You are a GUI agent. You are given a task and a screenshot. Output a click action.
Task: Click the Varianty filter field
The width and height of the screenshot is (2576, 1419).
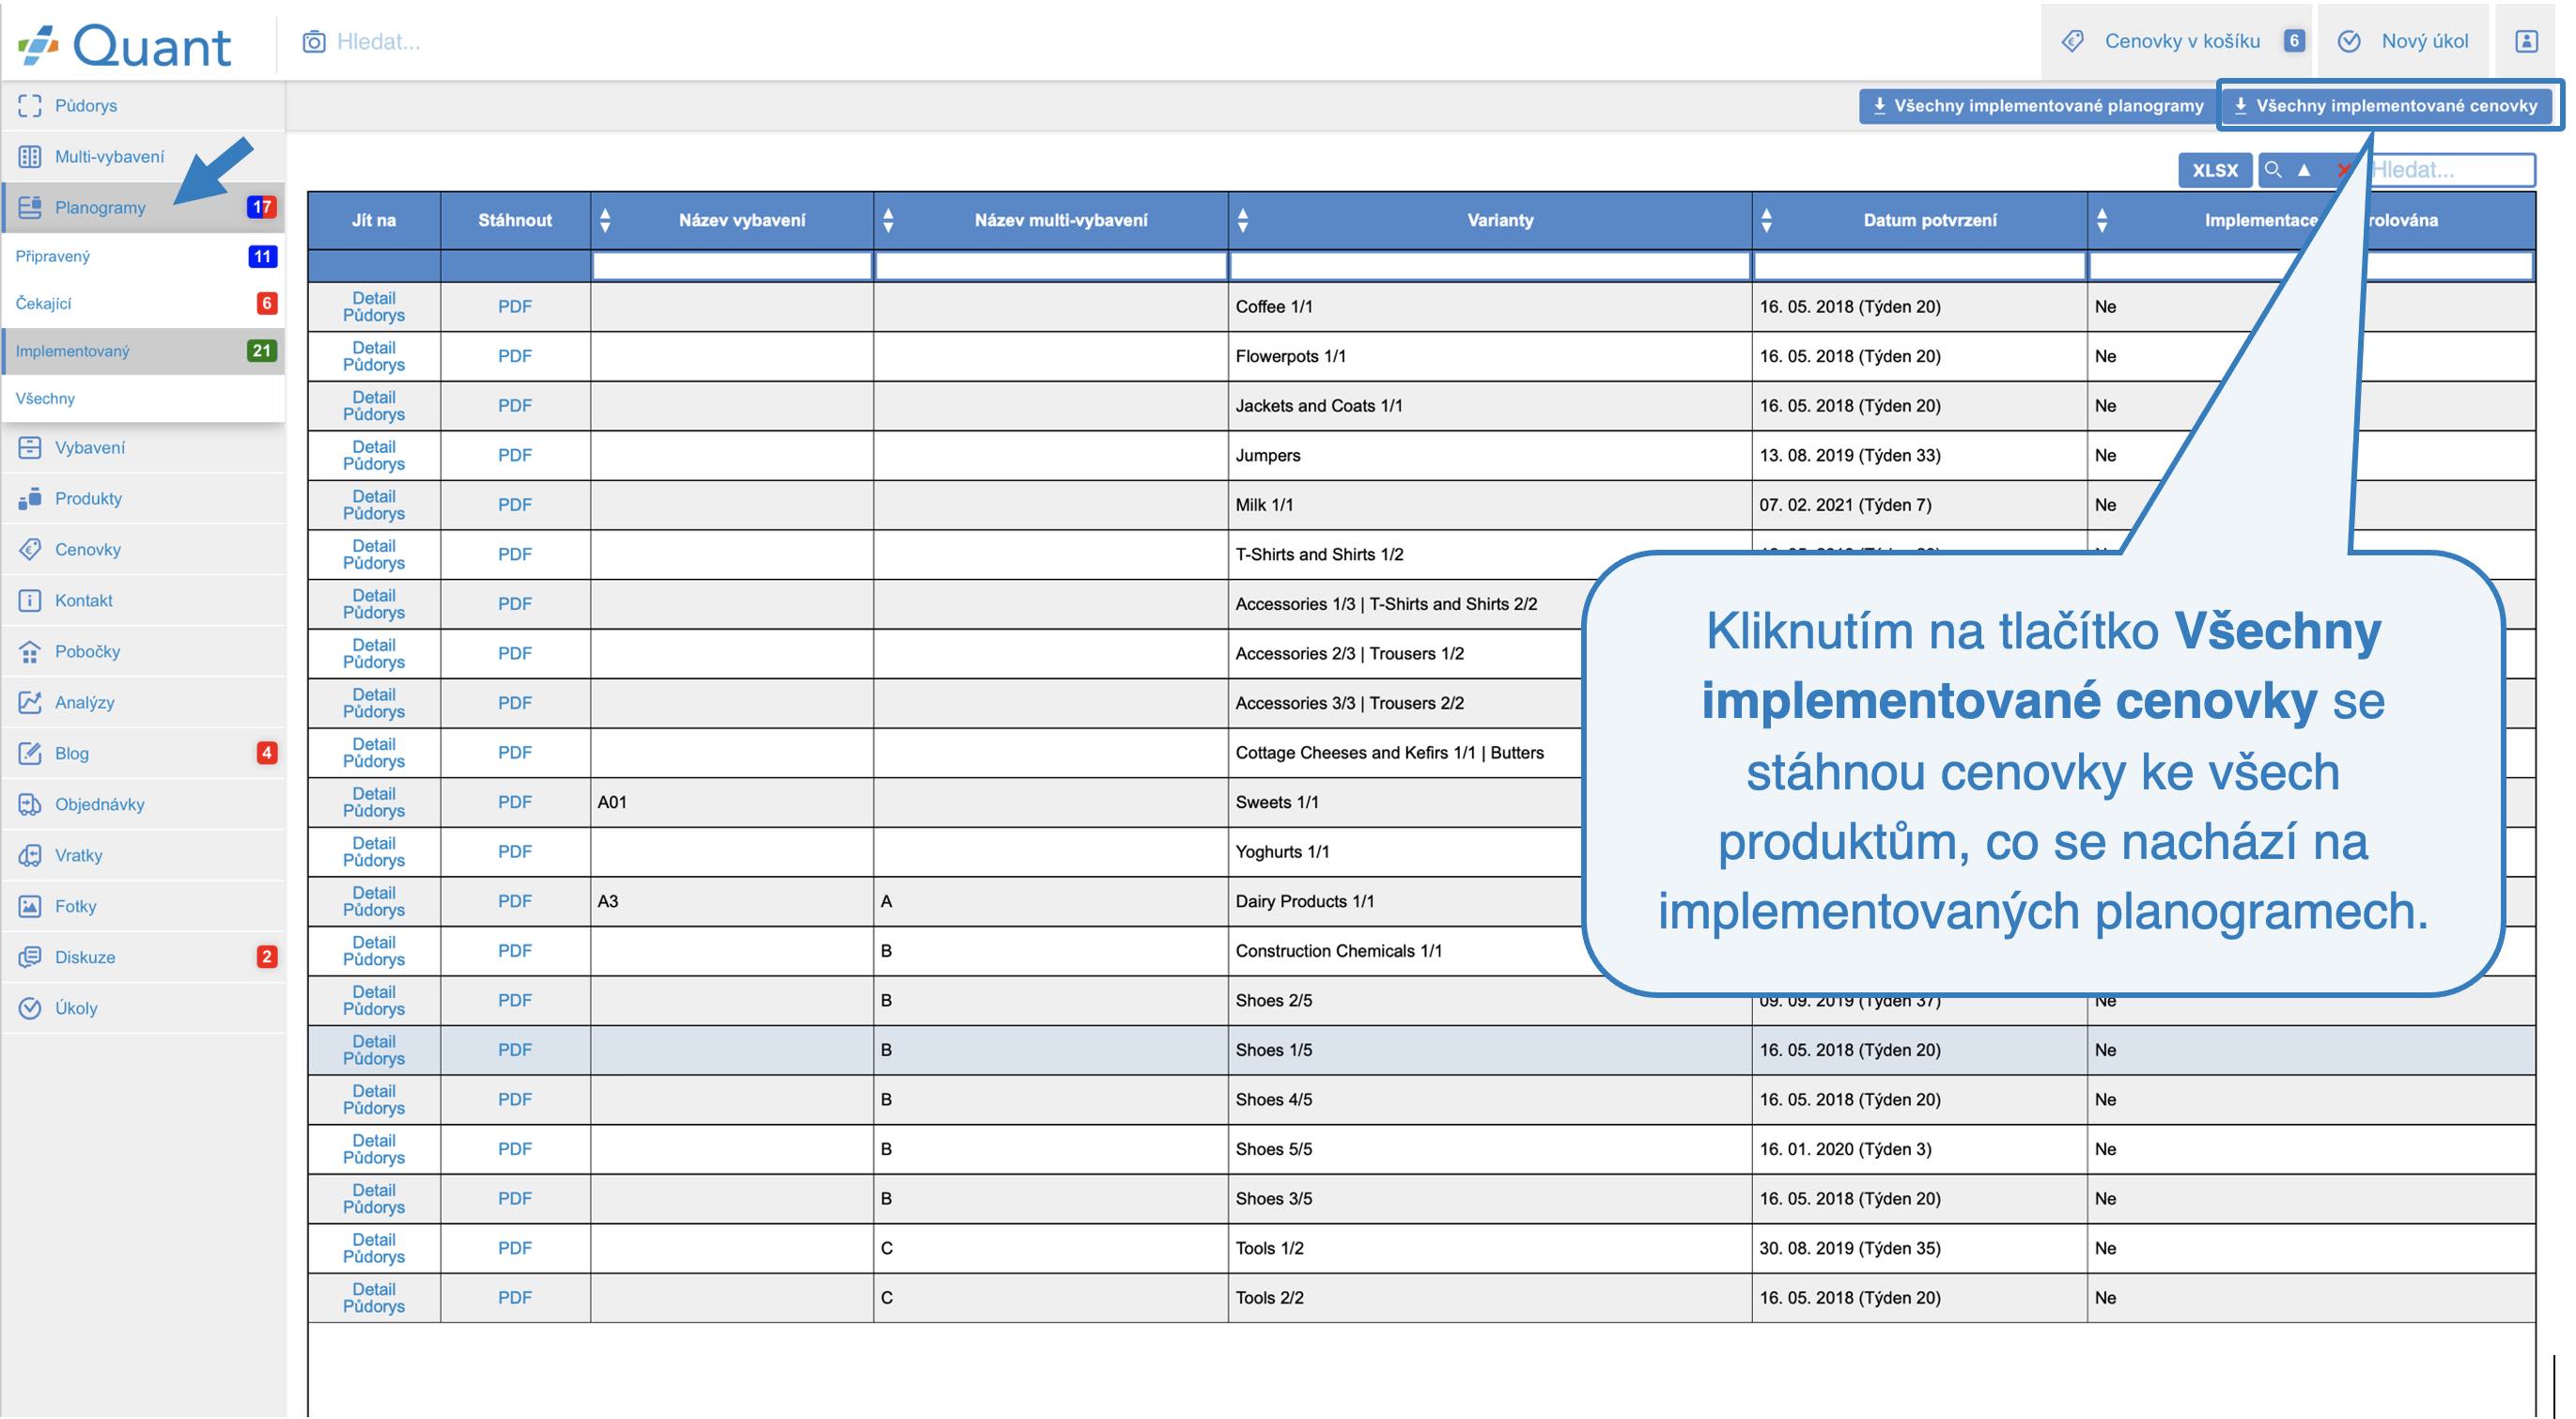tap(1490, 266)
